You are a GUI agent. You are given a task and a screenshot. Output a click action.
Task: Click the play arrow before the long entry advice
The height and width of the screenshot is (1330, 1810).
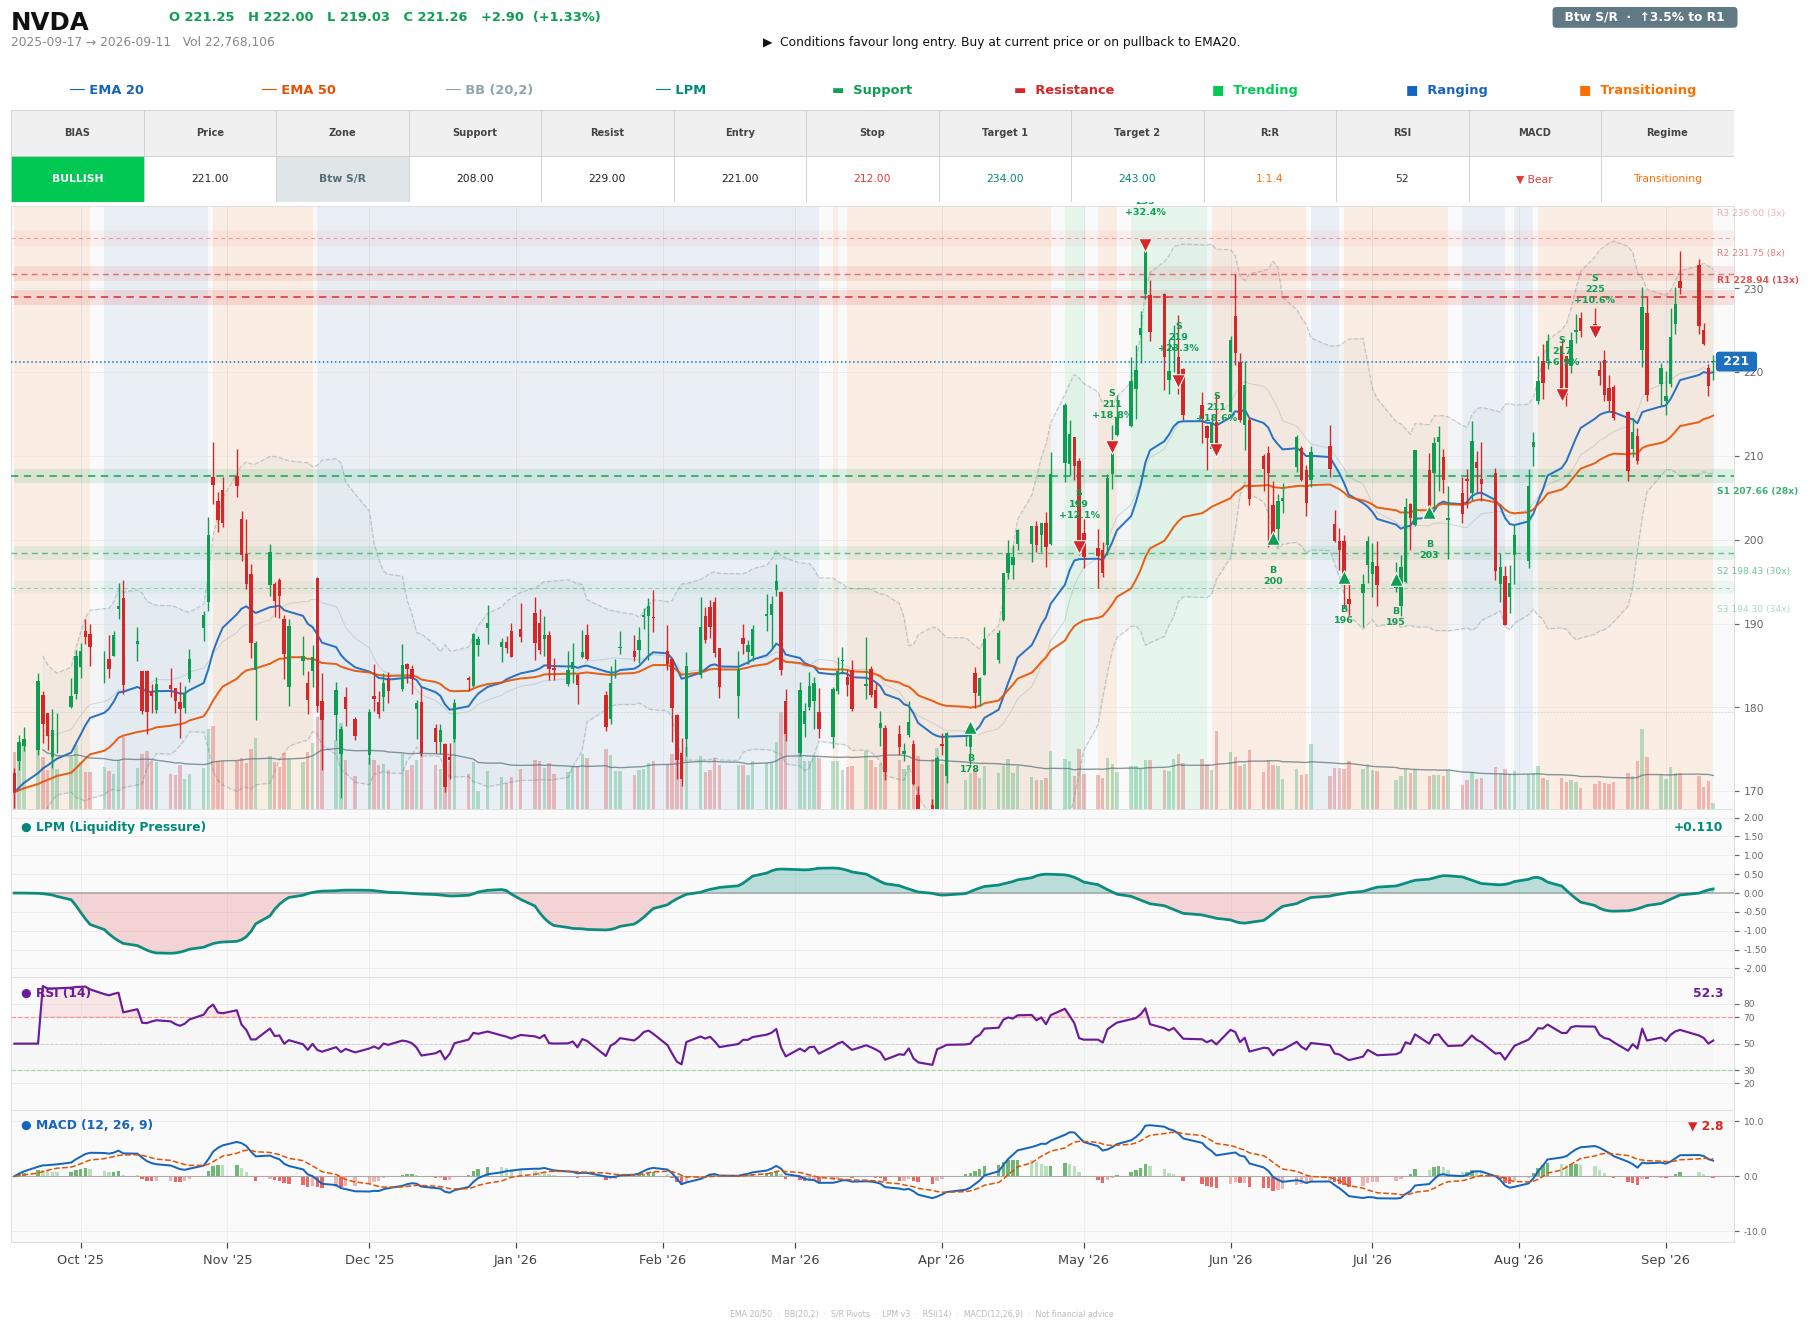[x=767, y=42]
